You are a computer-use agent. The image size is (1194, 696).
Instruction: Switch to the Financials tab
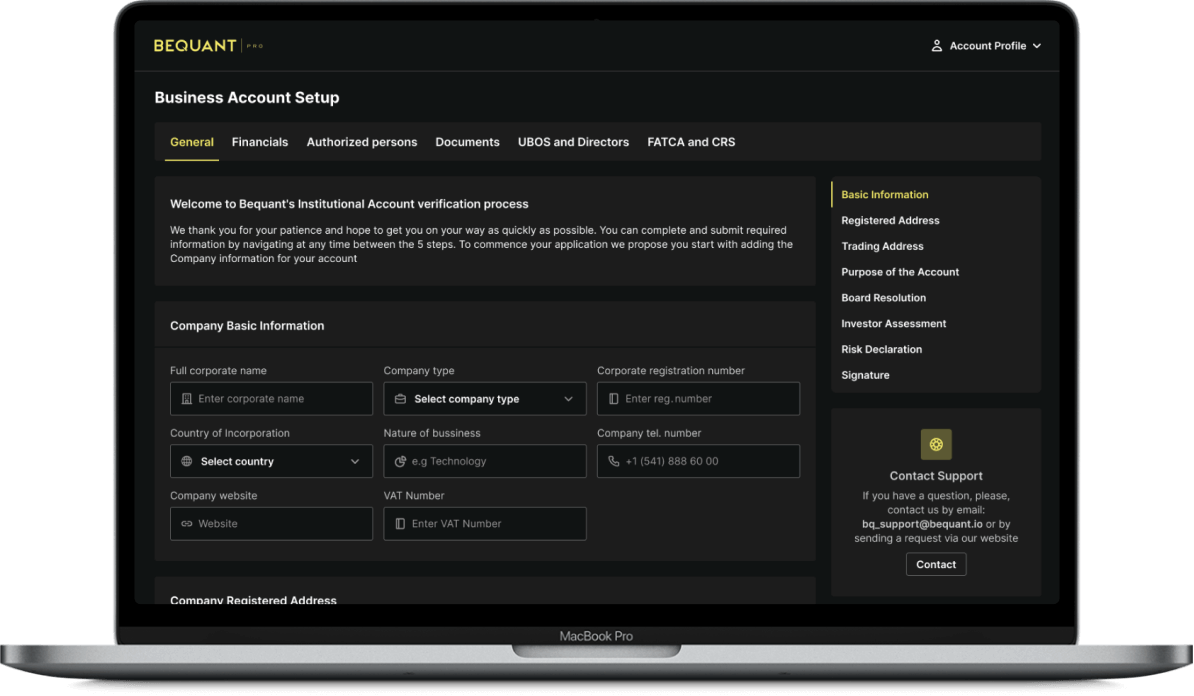pyautogui.click(x=260, y=142)
